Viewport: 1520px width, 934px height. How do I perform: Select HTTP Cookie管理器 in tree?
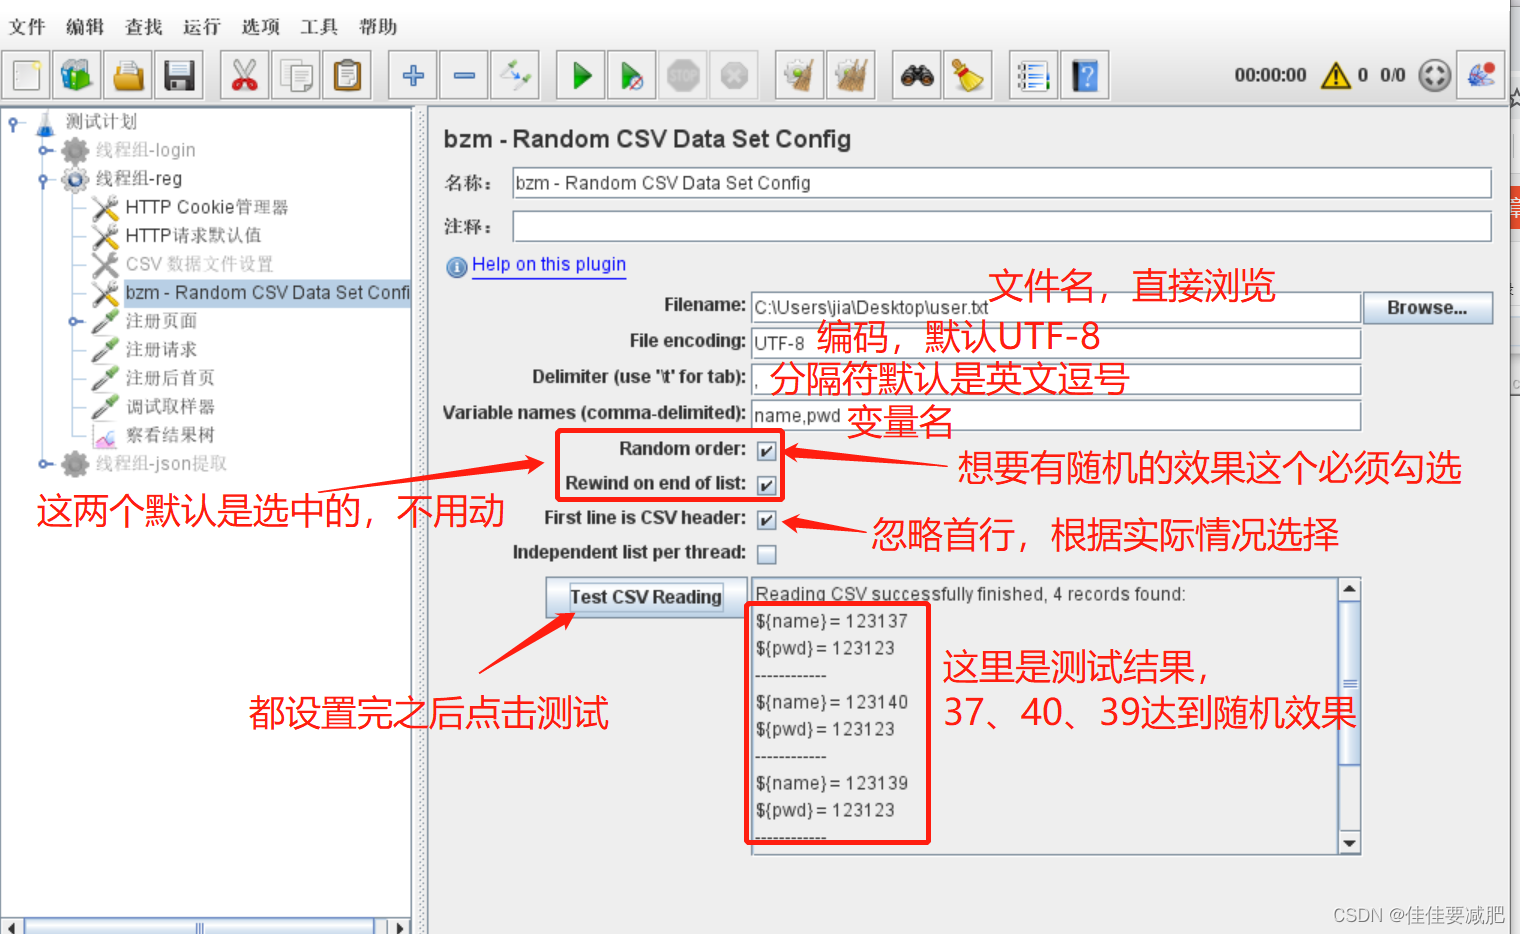click(207, 207)
